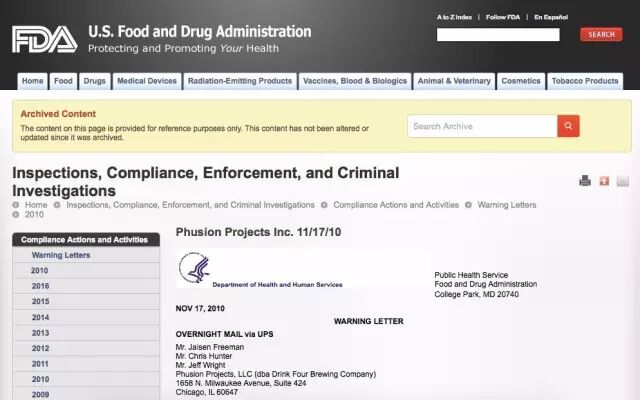Focus the Search Archive input field
This screenshot has width=640, height=400.
click(x=482, y=126)
